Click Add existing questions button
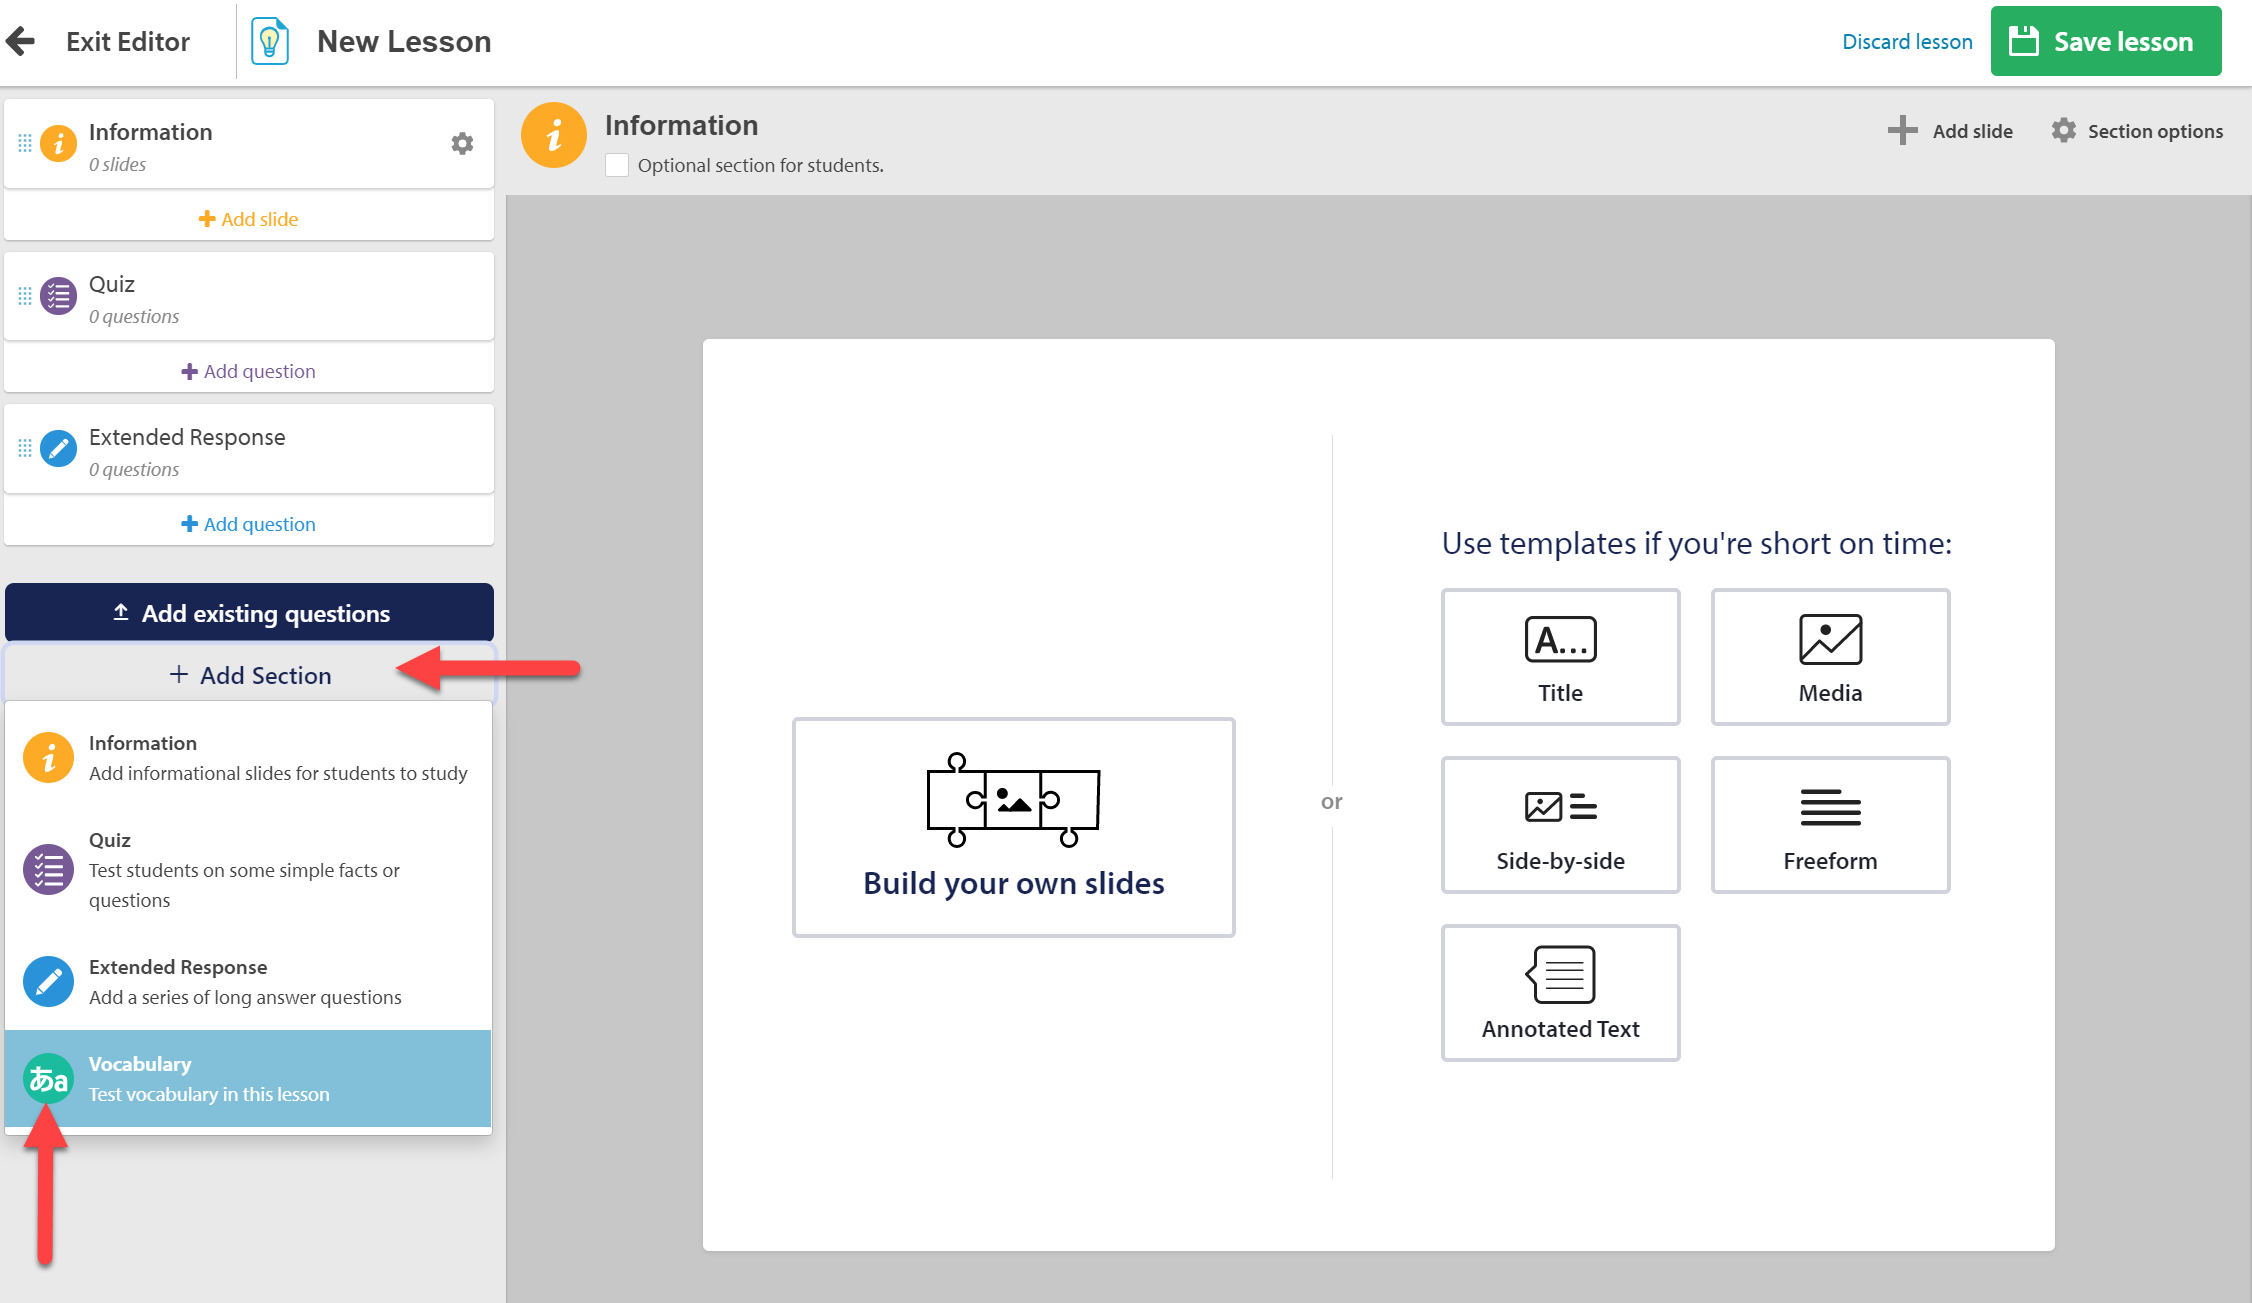 click(249, 613)
